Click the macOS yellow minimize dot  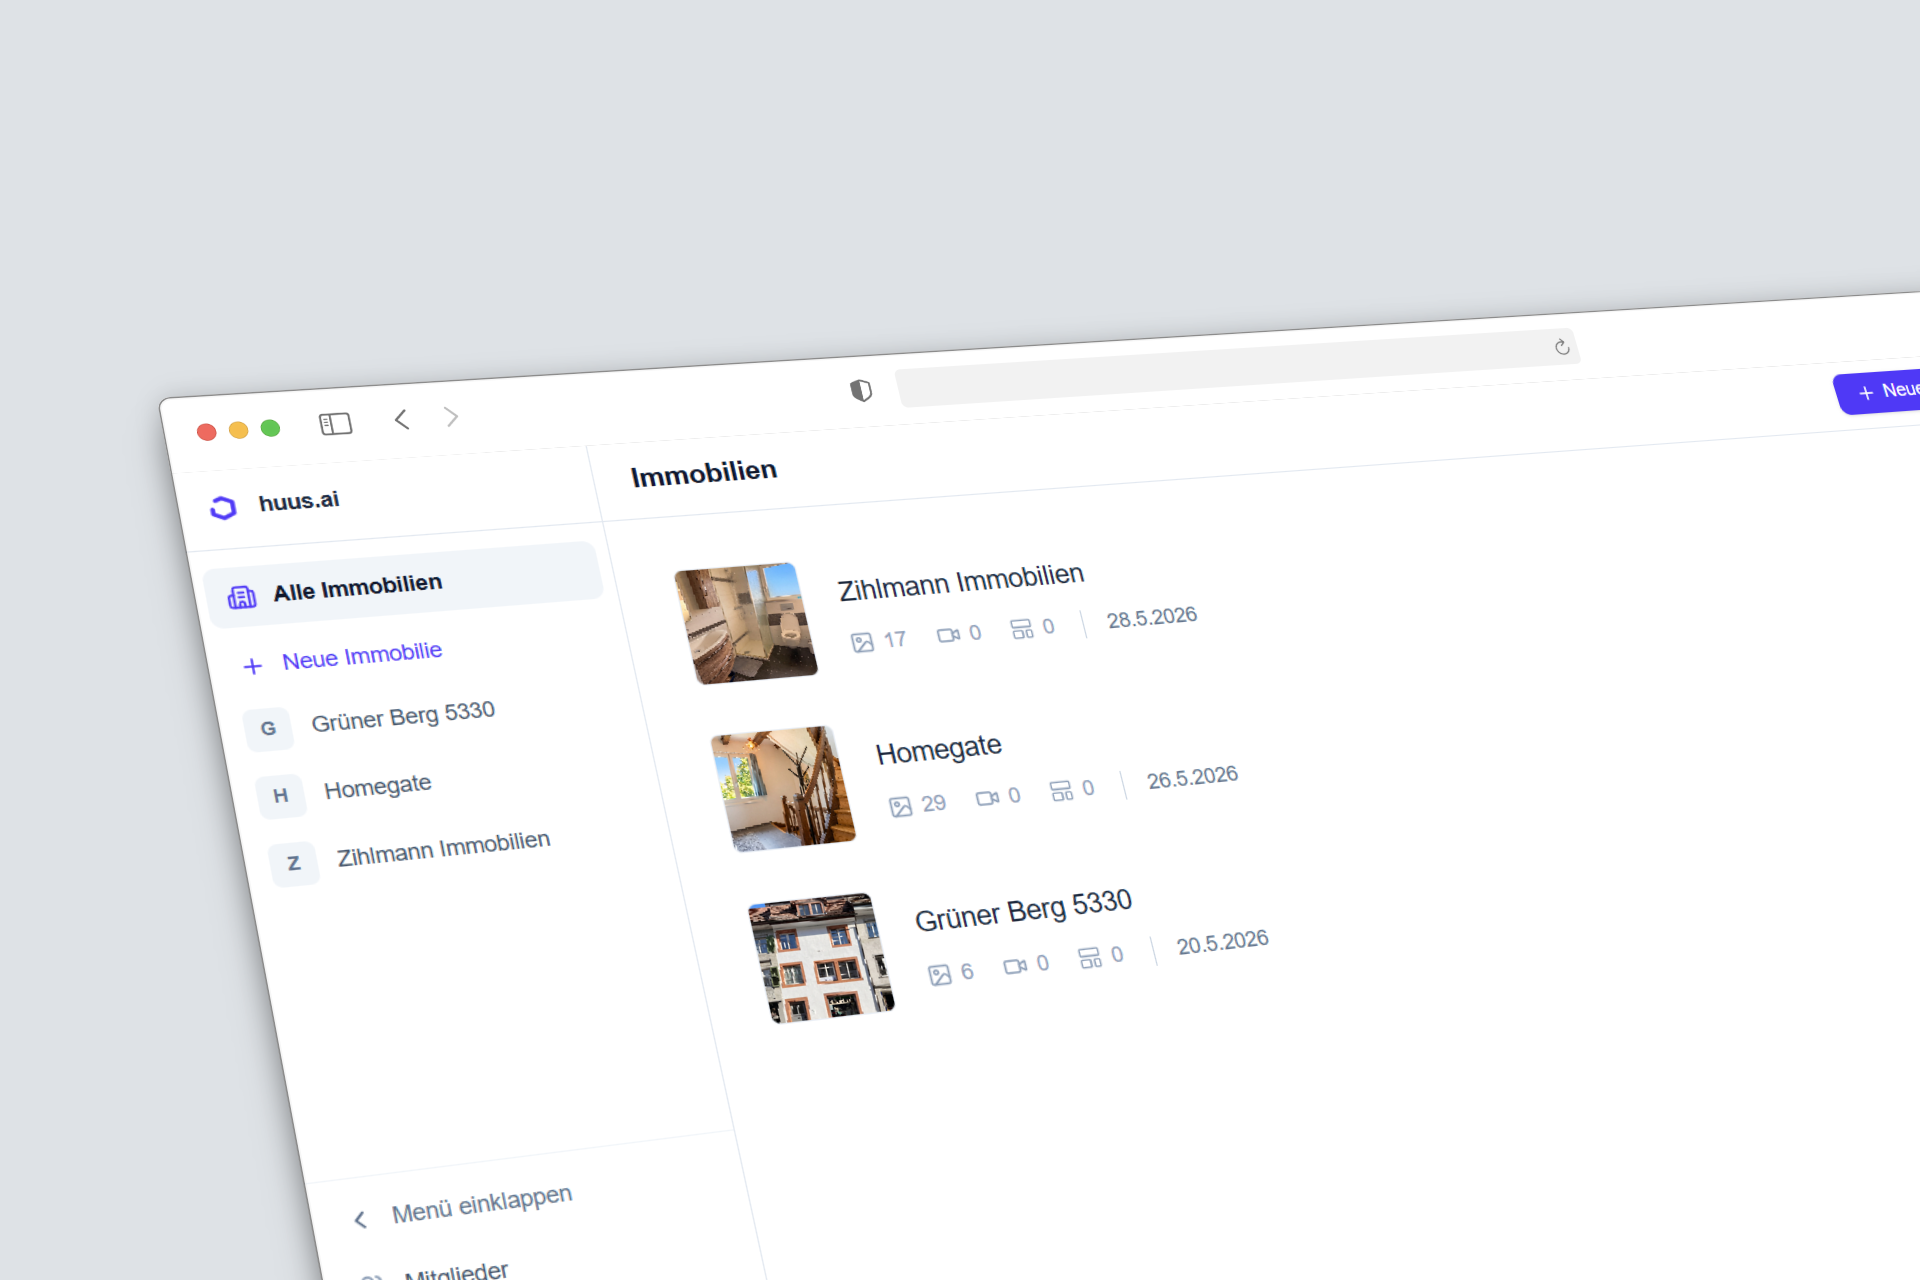(x=238, y=430)
